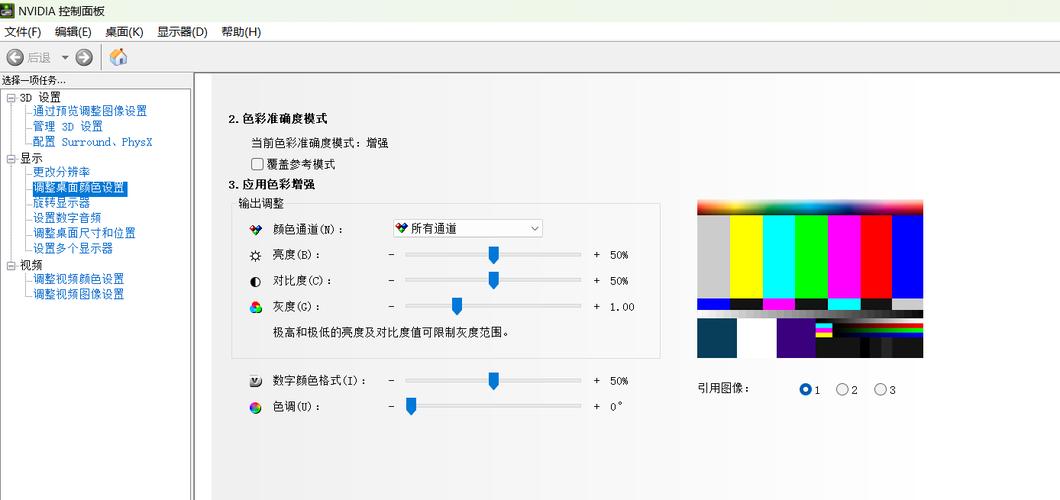Open the 文件(F) menu
The height and width of the screenshot is (500, 1060).
[23, 32]
